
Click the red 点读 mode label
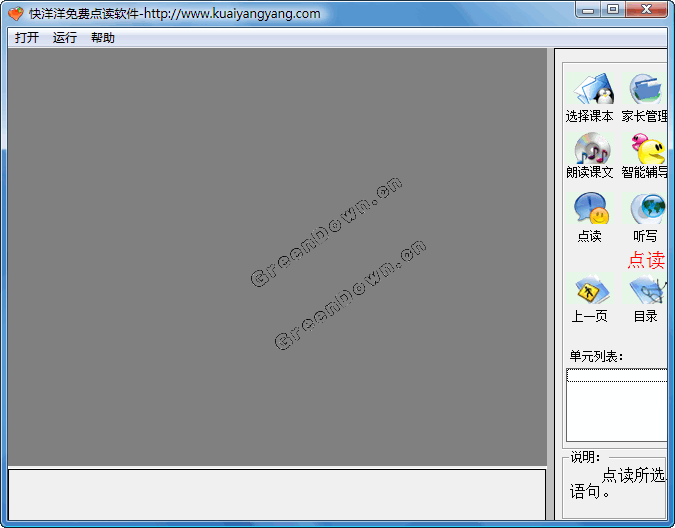pyautogui.click(x=646, y=260)
